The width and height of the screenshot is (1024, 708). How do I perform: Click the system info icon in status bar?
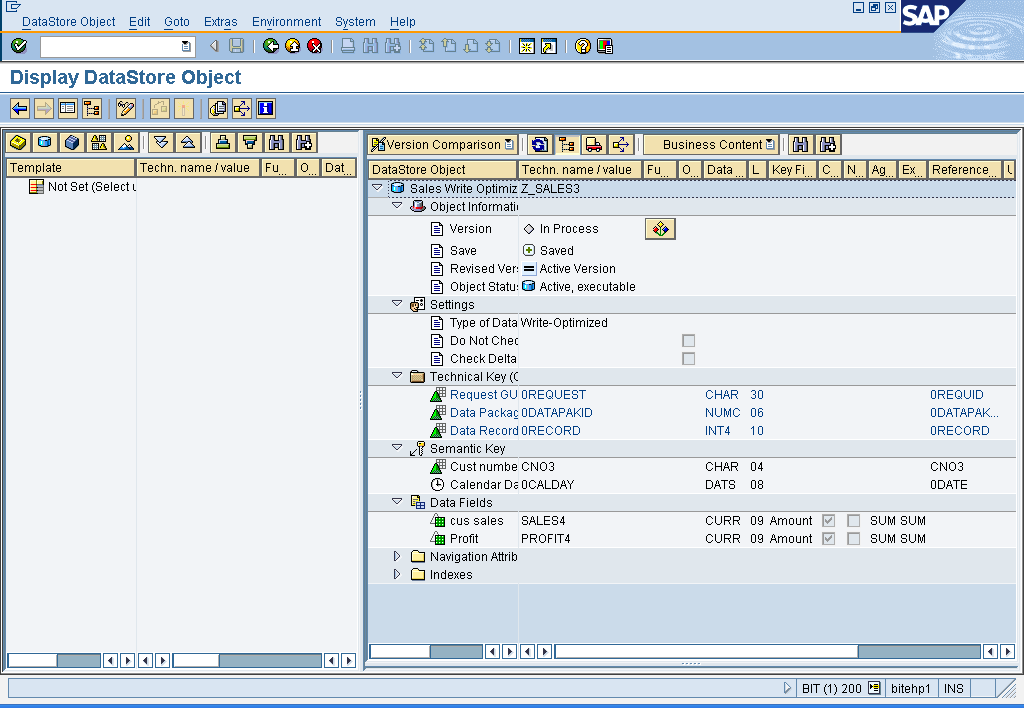(x=874, y=688)
